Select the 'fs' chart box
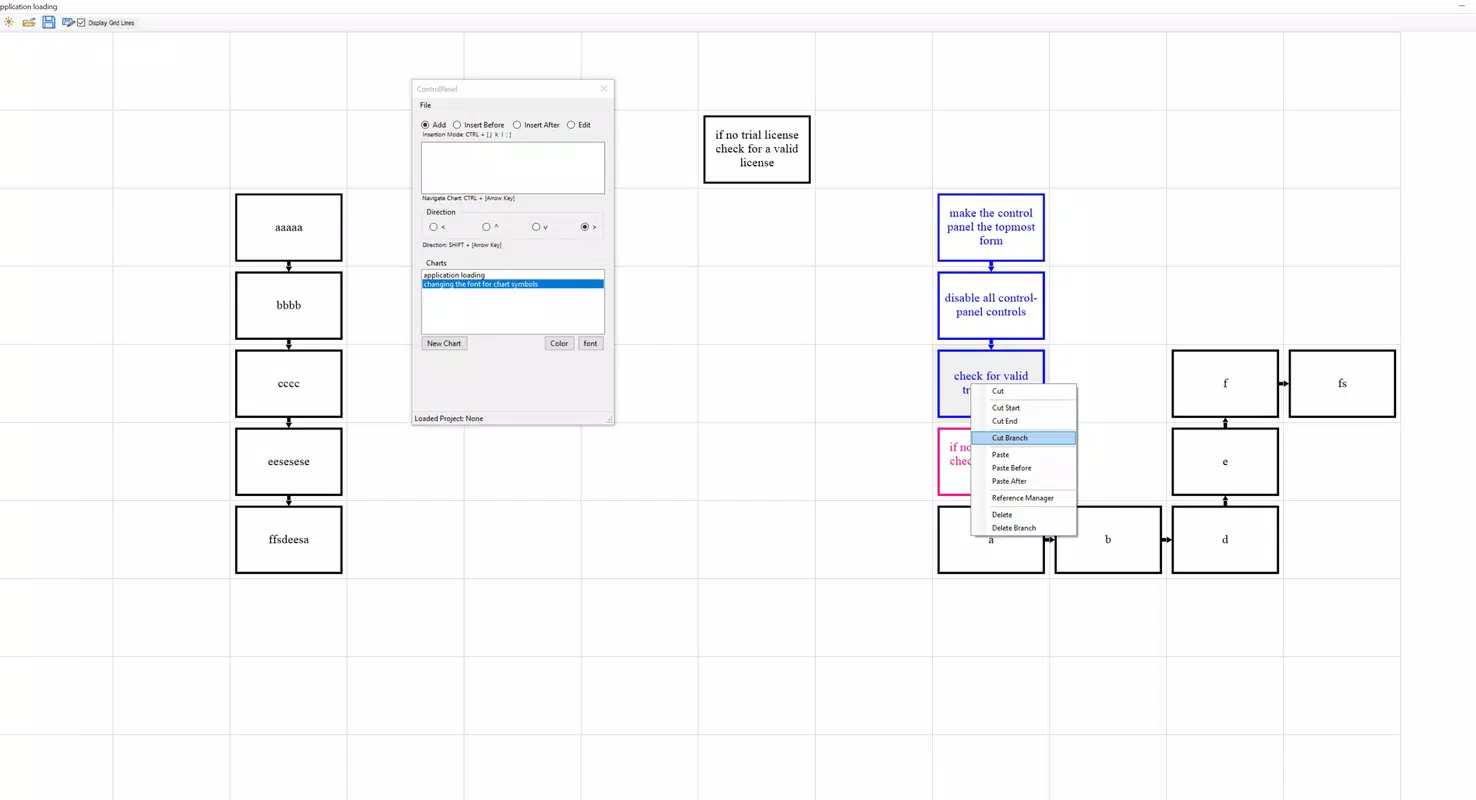Image resolution: width=1476 pixels, height=800 pixels. click(x=1342, y=384)
